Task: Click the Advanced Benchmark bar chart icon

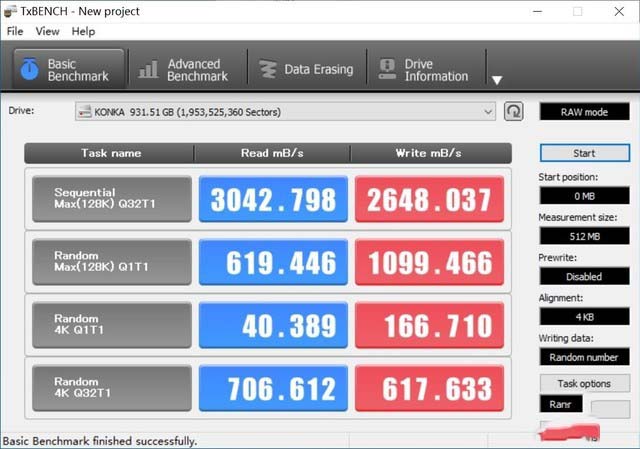Action: pos(148,69)
